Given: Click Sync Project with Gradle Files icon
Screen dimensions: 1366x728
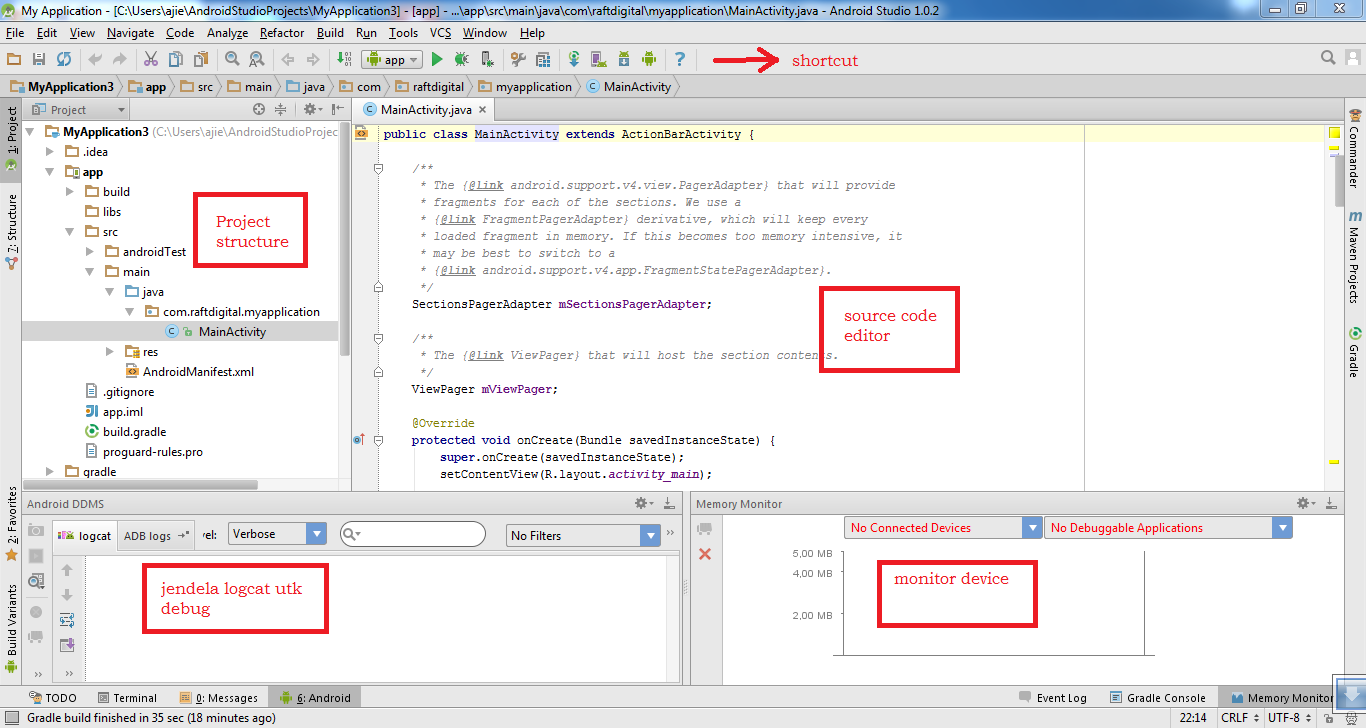Looking at the screenshot, I should click(574, 60).
